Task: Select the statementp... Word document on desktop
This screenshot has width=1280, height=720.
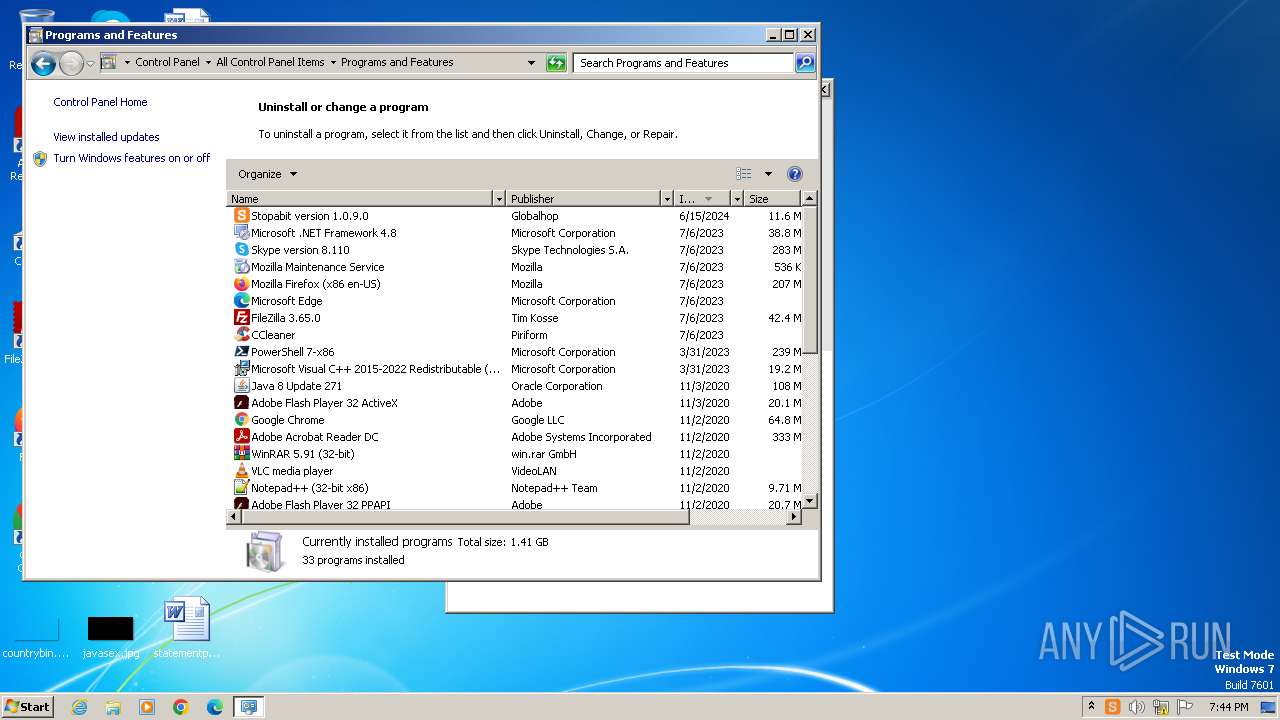Action: coord(187,629)
